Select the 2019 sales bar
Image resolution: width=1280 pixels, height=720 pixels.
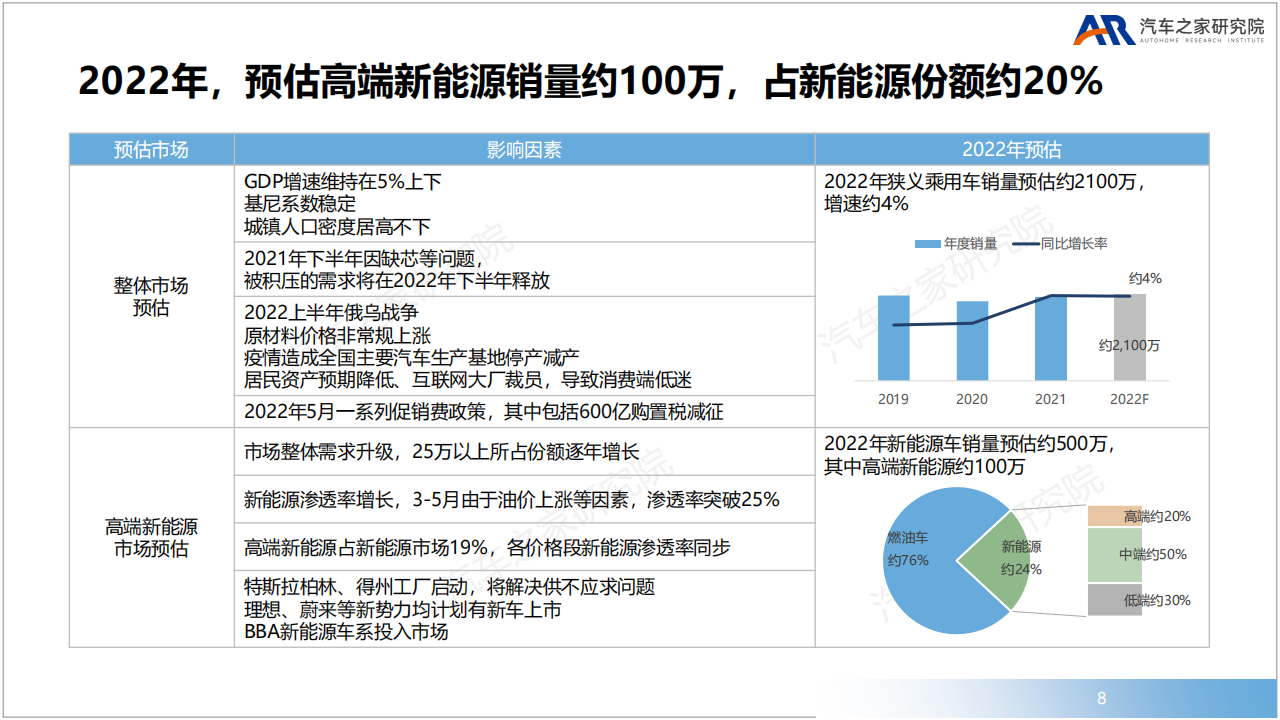tap(893, 337)
